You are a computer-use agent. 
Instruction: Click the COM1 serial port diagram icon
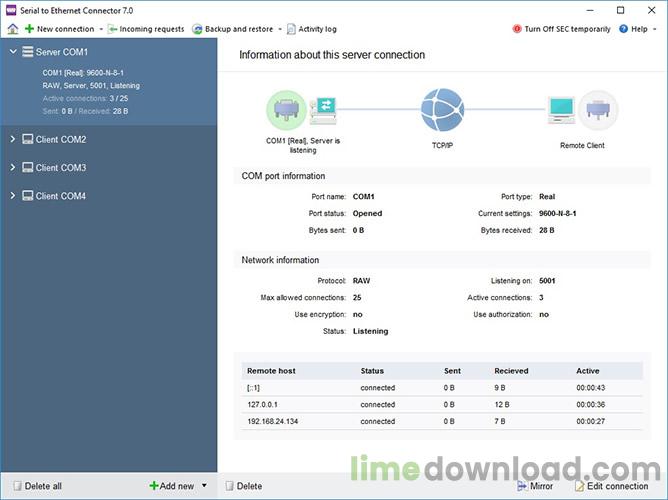tap(286, 110)
